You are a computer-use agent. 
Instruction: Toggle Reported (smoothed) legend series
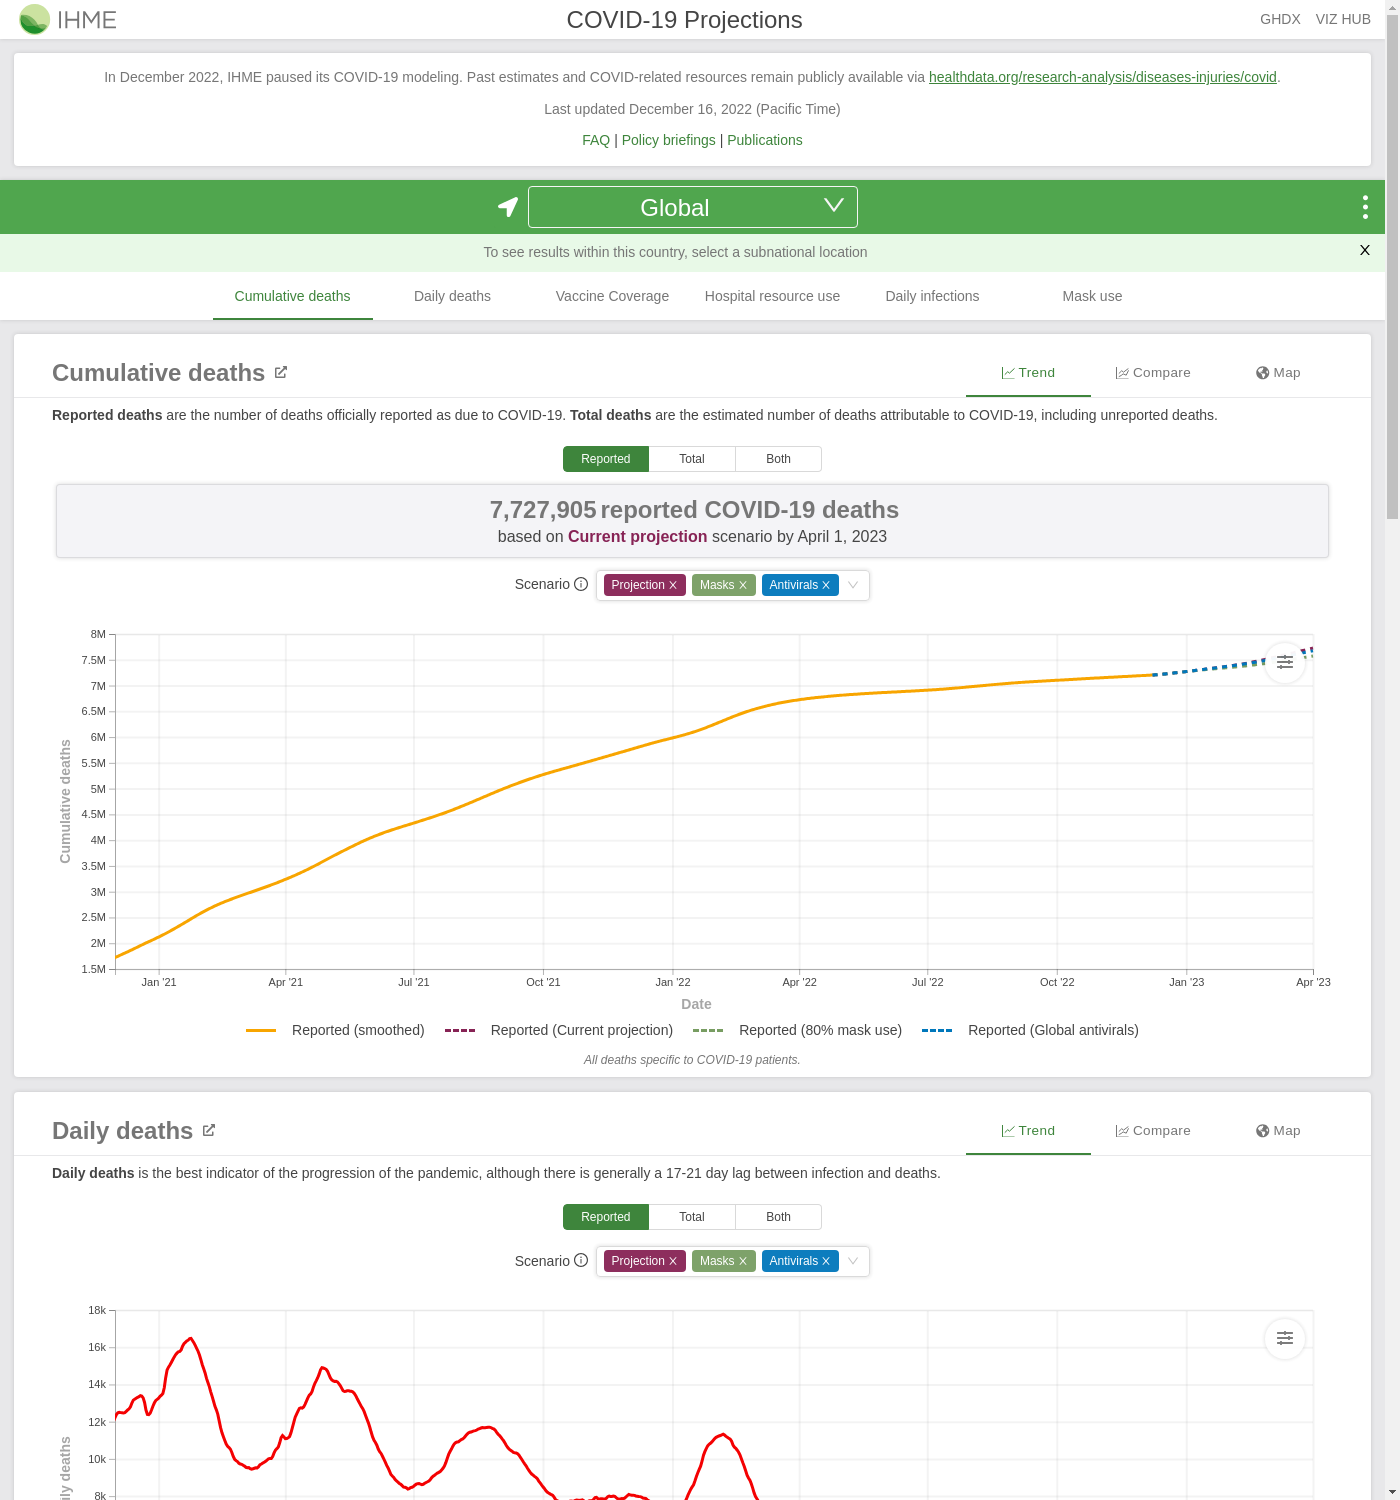pos(336,1030)
